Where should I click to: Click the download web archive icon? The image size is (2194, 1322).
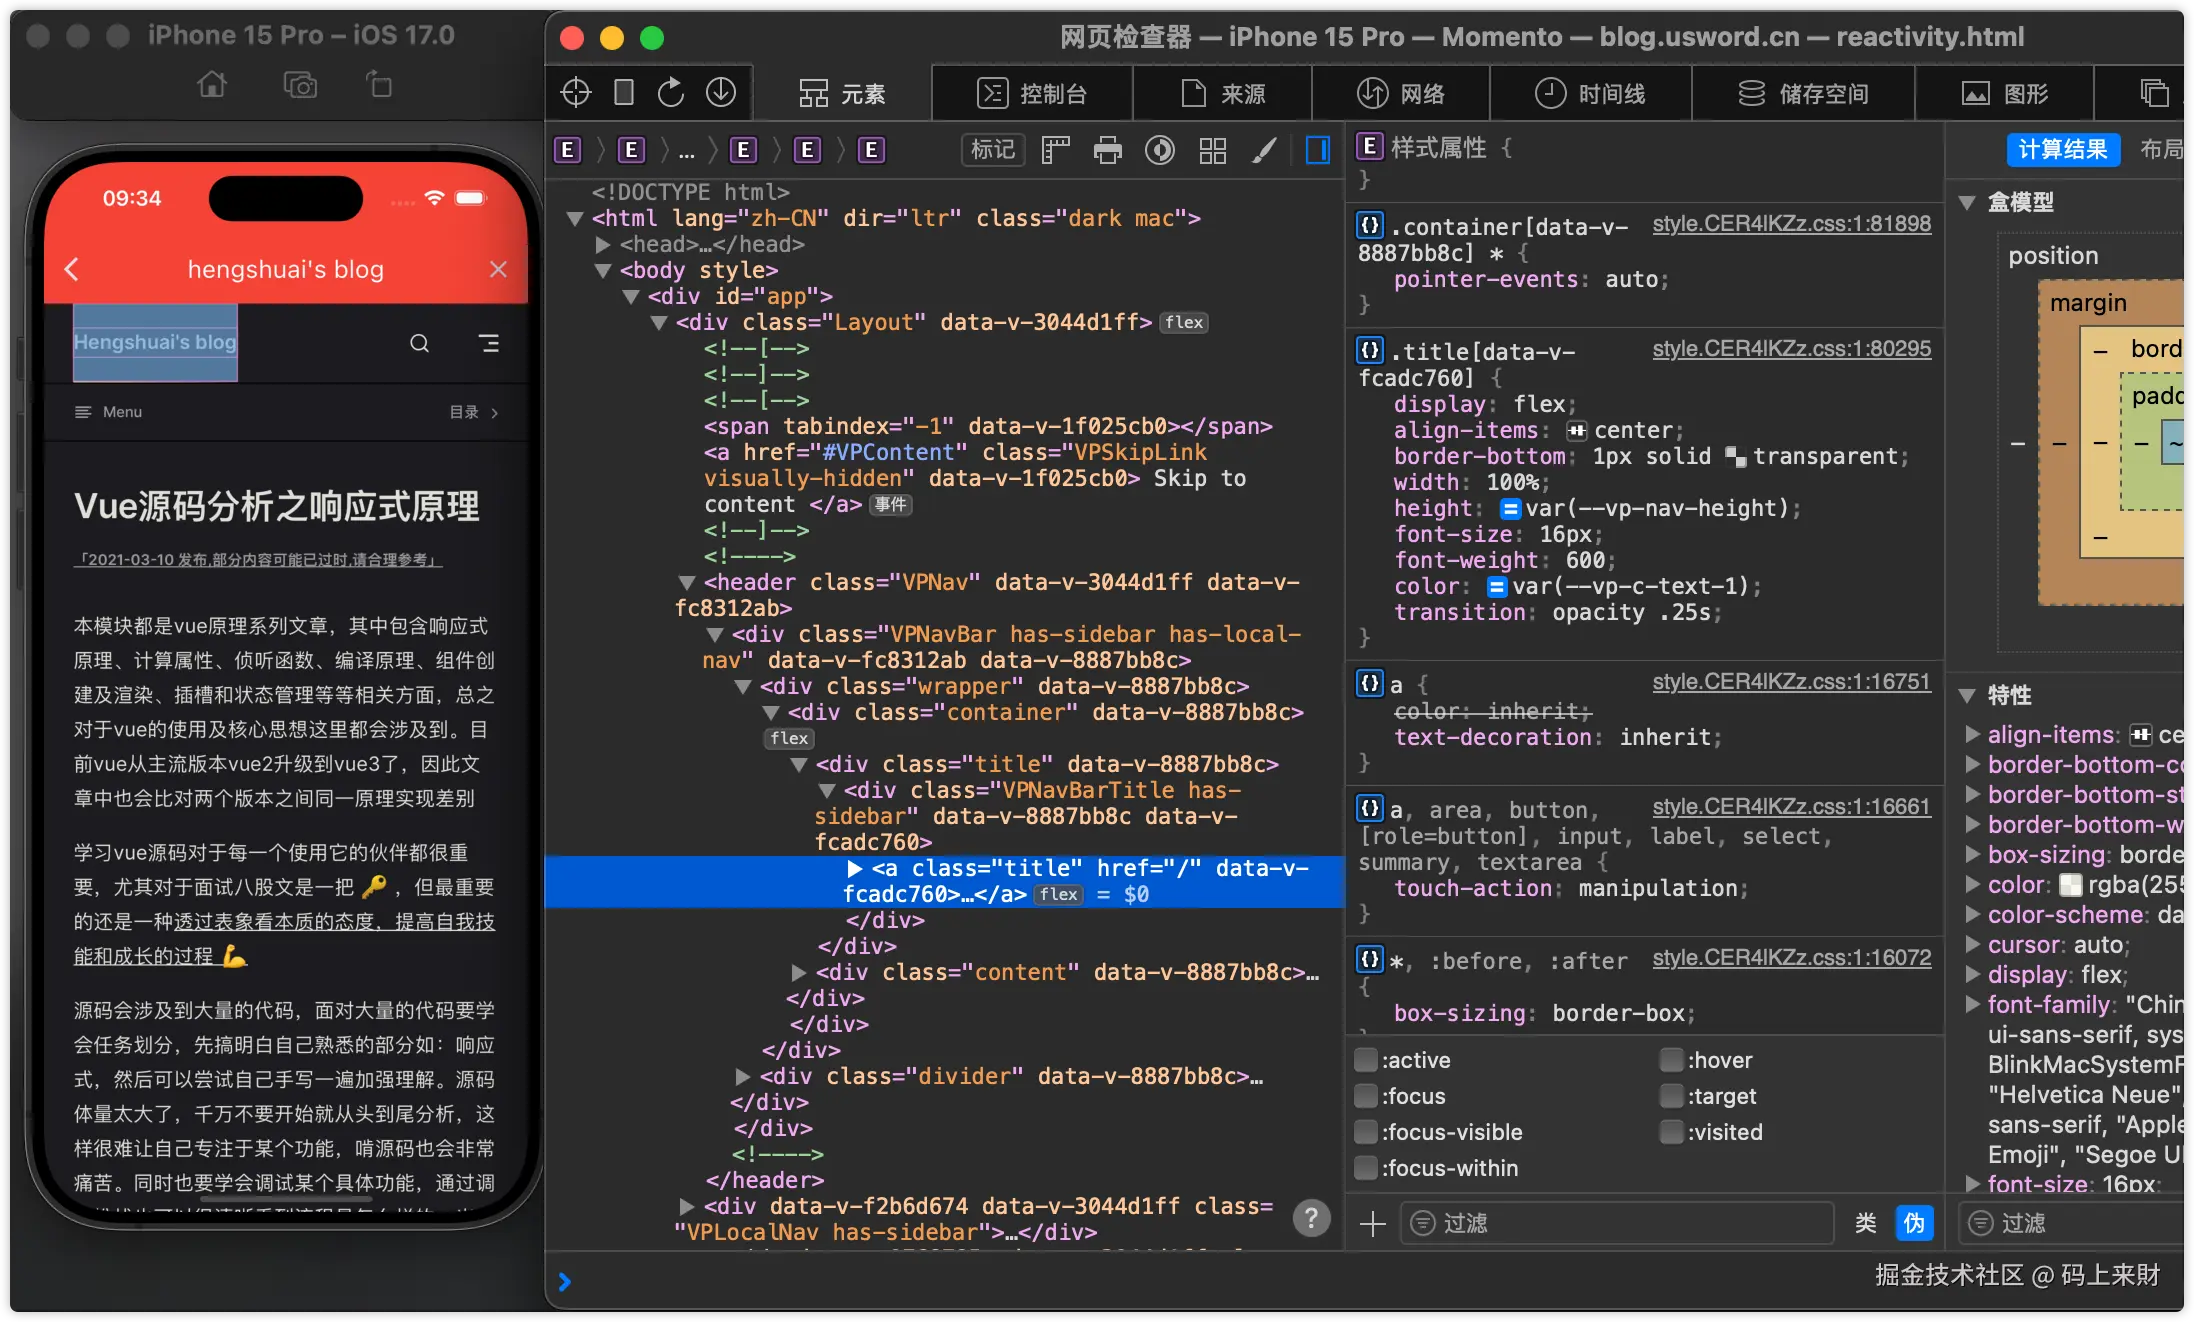point(721,93)
